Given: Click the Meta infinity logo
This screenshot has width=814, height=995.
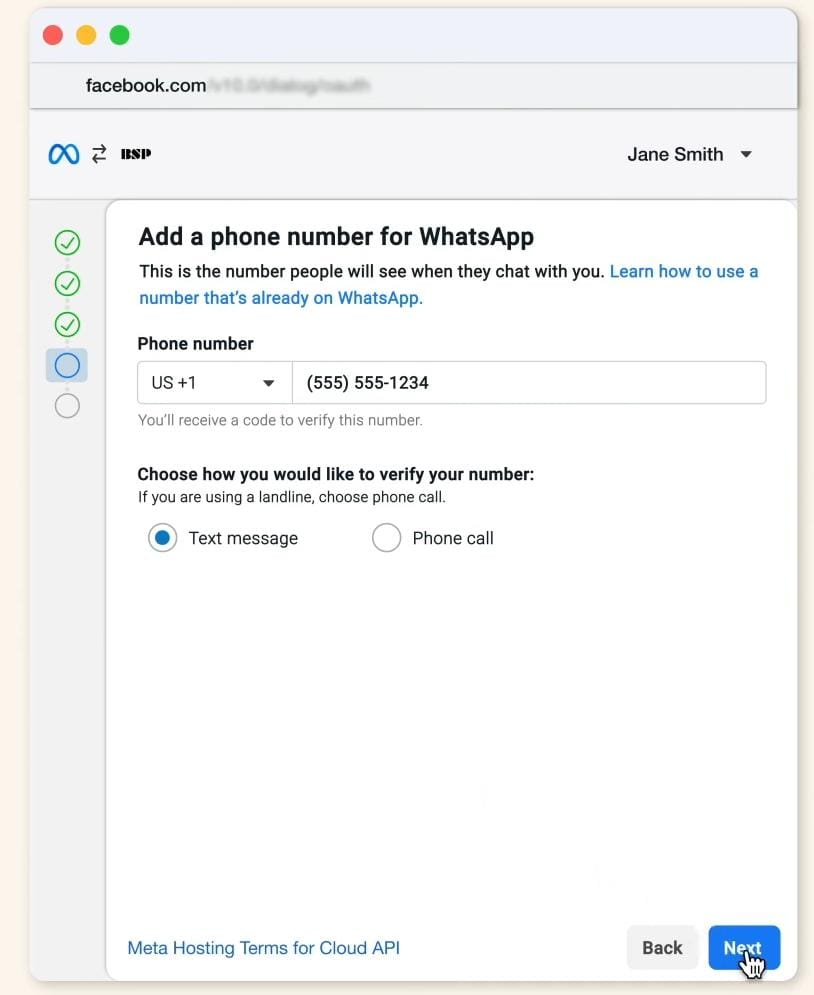Looking at the screenshot, I should click(64, 154).
